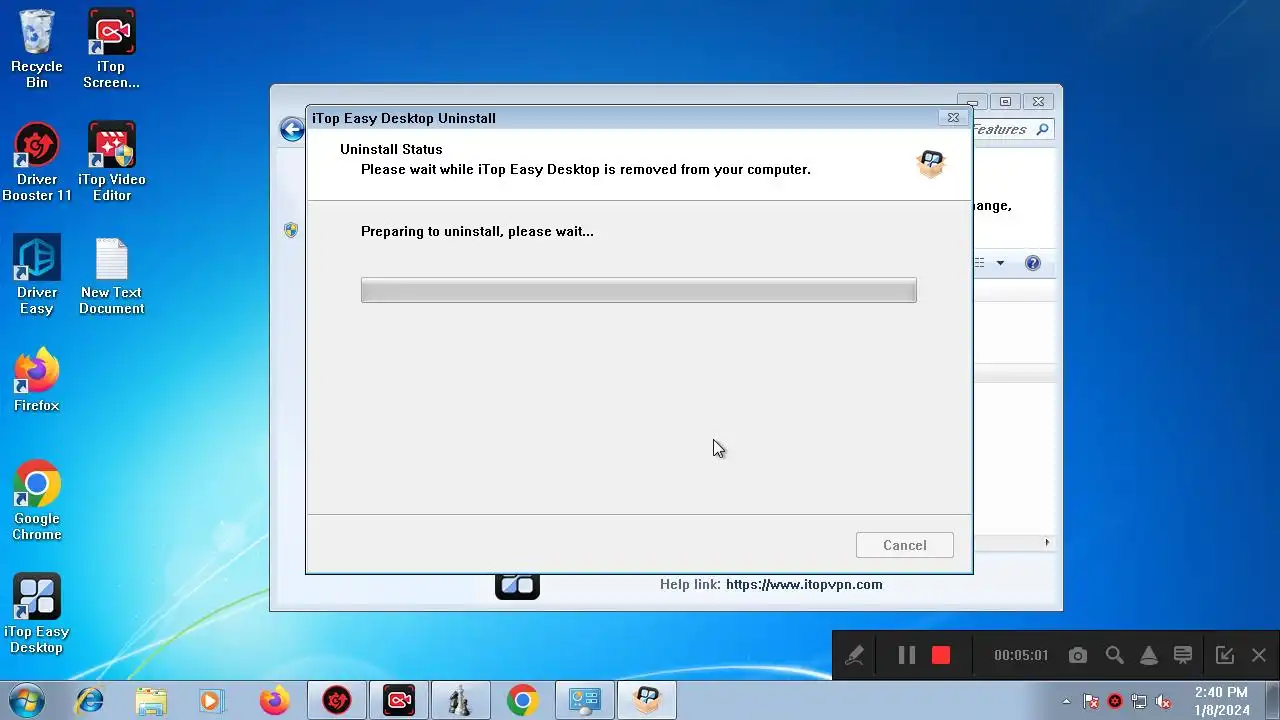Open iTop Screen Recorder desktop shortcut
Image resolution: width=1280 pixels, height=720 pixels.
tap(111, 47)
